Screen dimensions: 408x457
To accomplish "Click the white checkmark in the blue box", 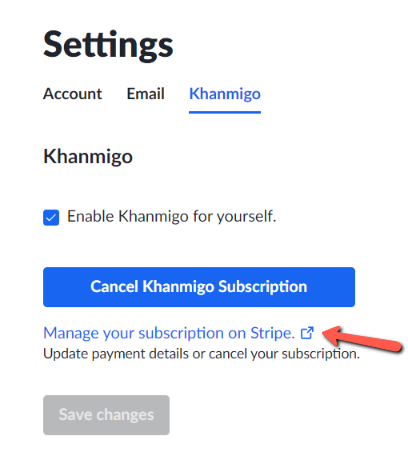I will (51, 218).
